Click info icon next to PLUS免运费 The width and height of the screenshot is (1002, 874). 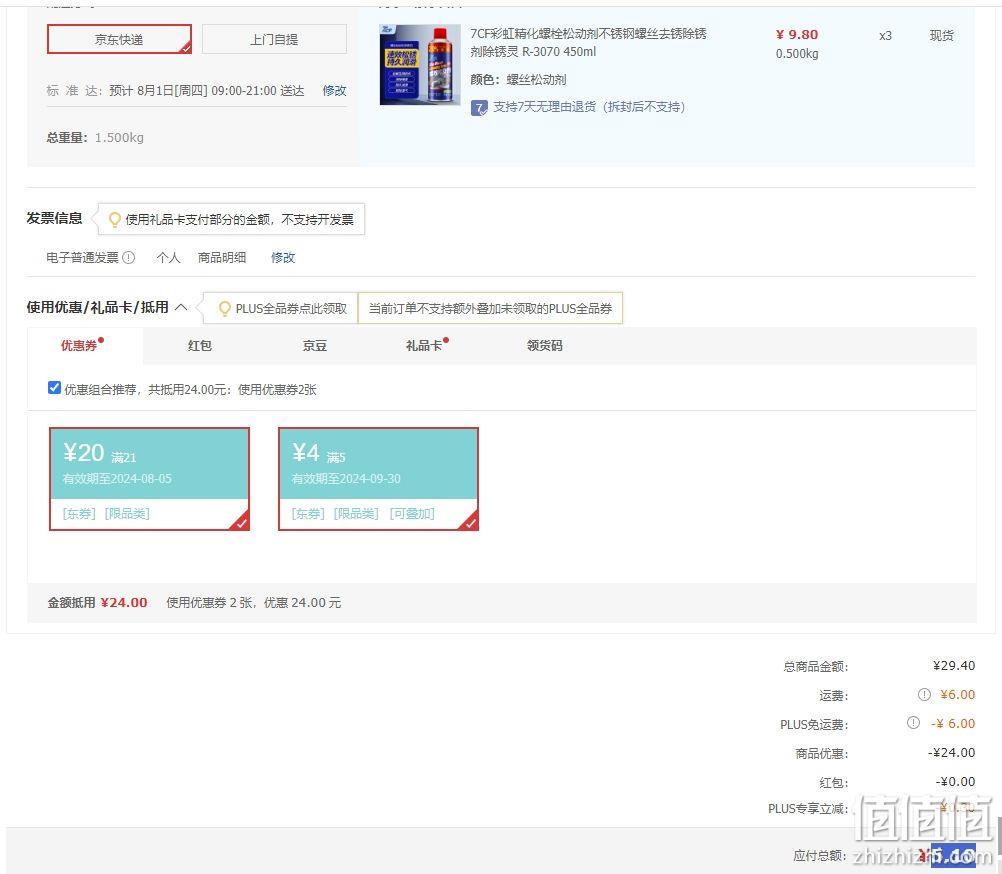[913, 723]
